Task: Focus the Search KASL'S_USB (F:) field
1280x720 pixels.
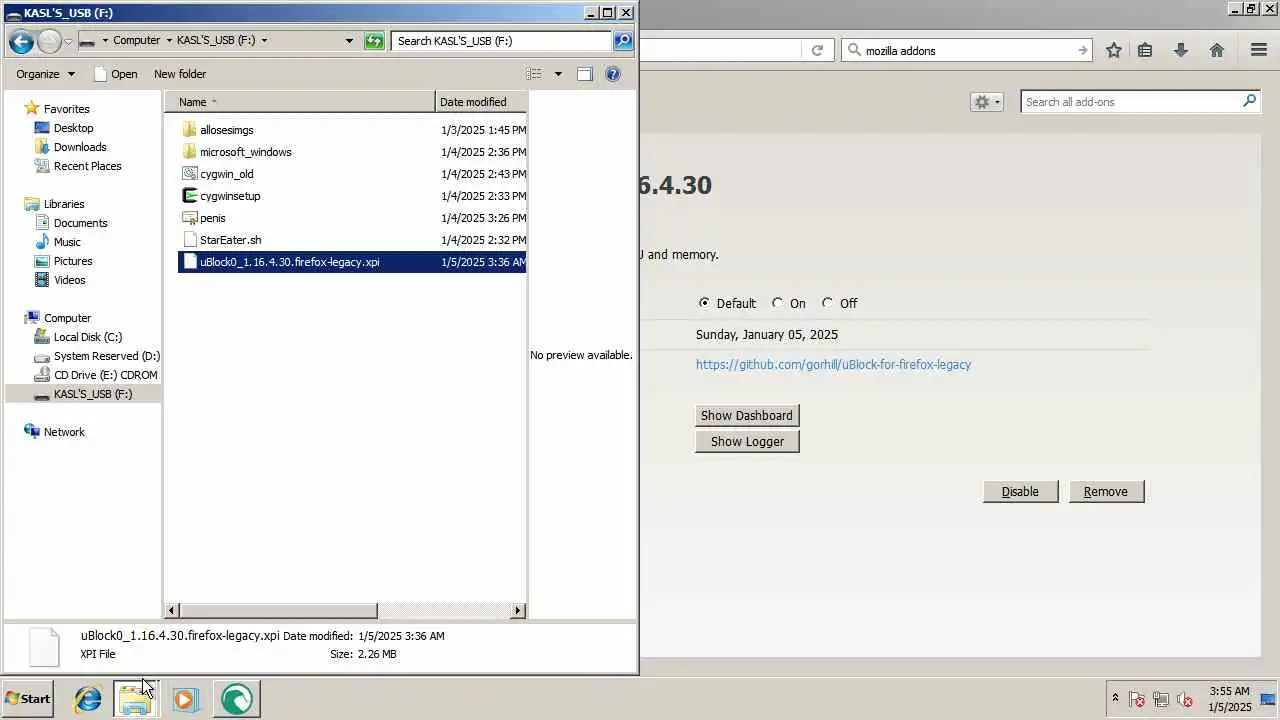Action: click(501, 41)
